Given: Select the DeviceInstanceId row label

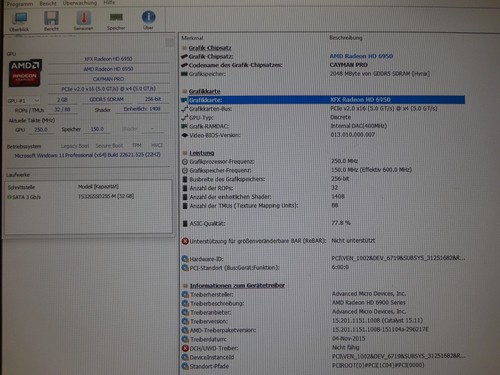Looking at the screenshot, I should 212,357.
